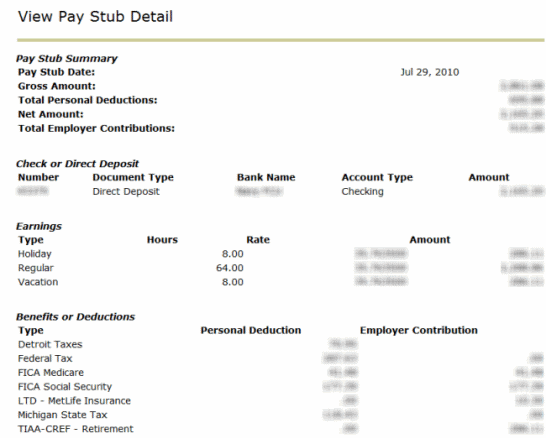This screenshot has height=438, width=546.
Task: Click the Account Type column header
Action: click(x=377, y=178)
